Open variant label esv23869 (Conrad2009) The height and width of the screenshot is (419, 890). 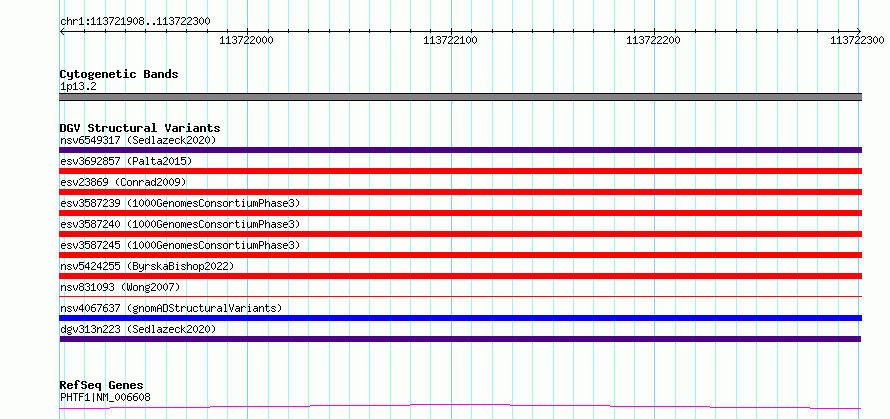point(123,182)
